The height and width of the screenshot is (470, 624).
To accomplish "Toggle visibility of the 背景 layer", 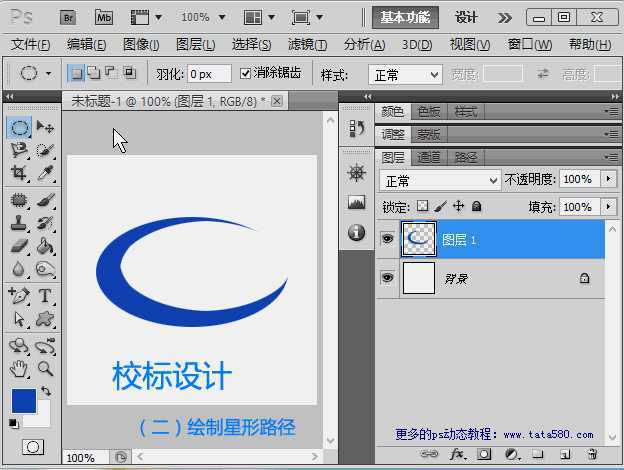I will [388, 278].
